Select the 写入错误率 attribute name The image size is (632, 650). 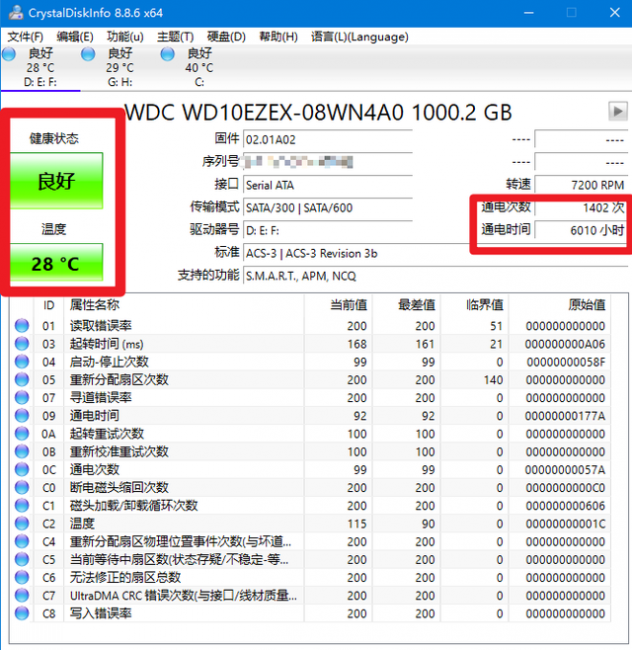pyautogui.click(x=101, y=614)
